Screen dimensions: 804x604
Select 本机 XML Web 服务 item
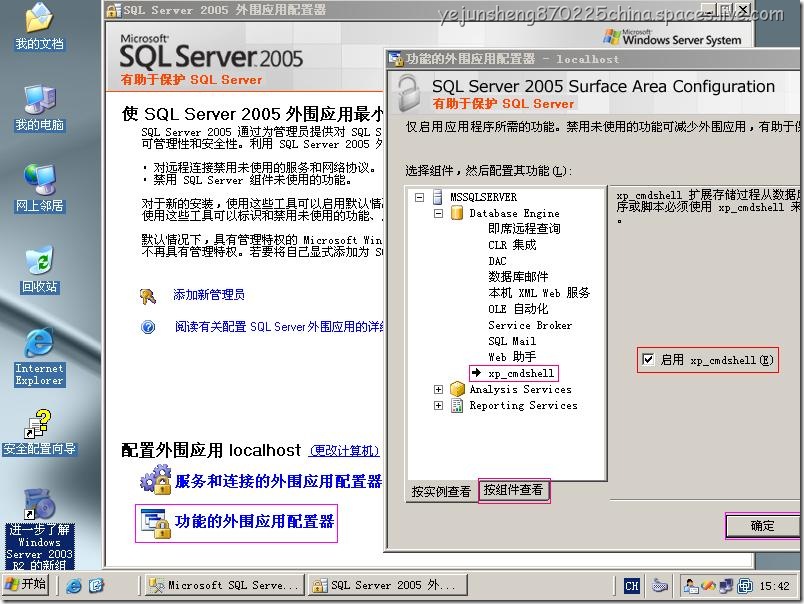[539, 293]
